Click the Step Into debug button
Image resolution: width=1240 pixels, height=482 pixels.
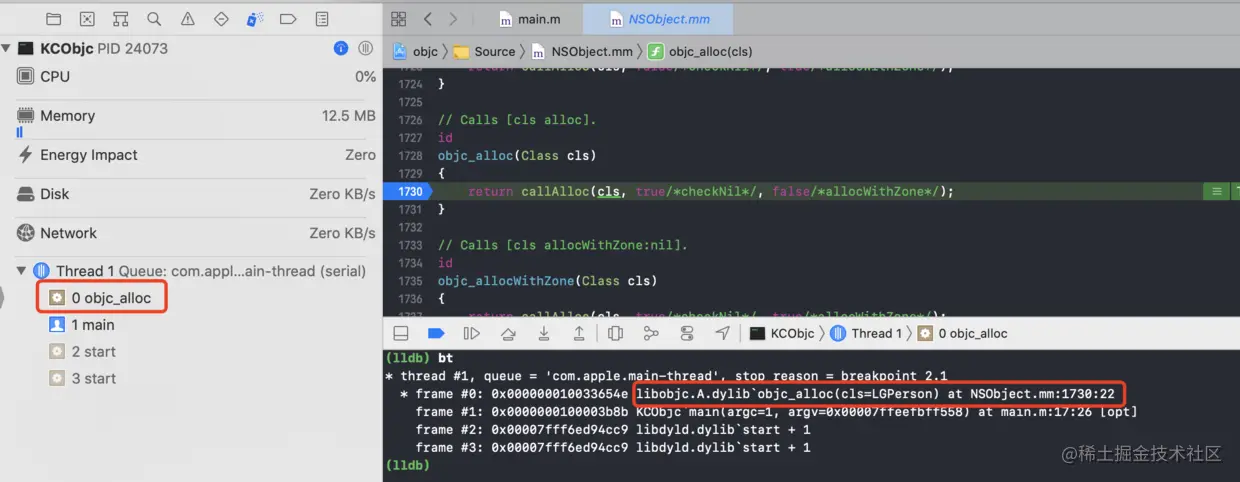click(x=543, y=333)
